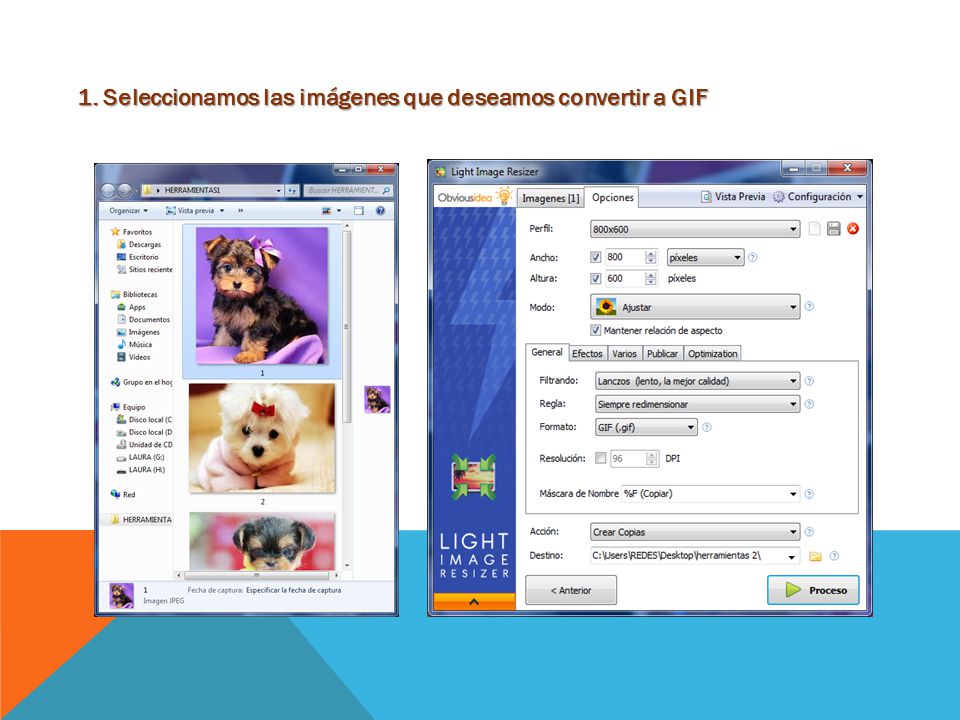Enable the Resolución checkbox
This screenshot has width=960, height=720.
601,458
